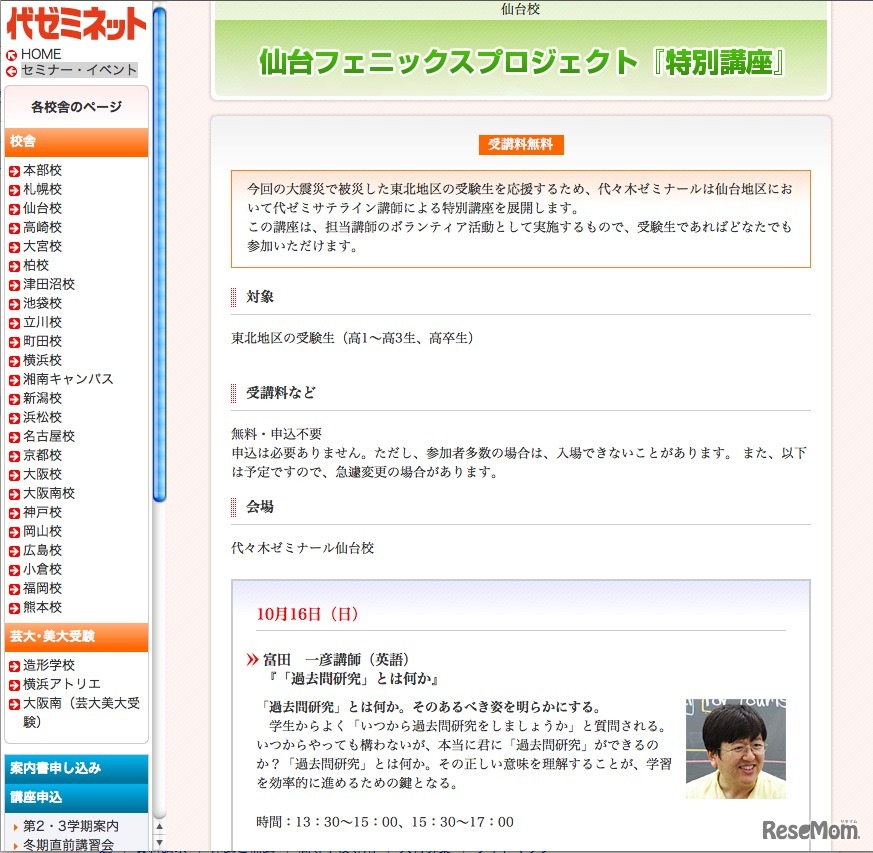Viewport: 873px width, 853px height.
Task: Open the 講座申込 menu item
Action: (x=76, y=797)
